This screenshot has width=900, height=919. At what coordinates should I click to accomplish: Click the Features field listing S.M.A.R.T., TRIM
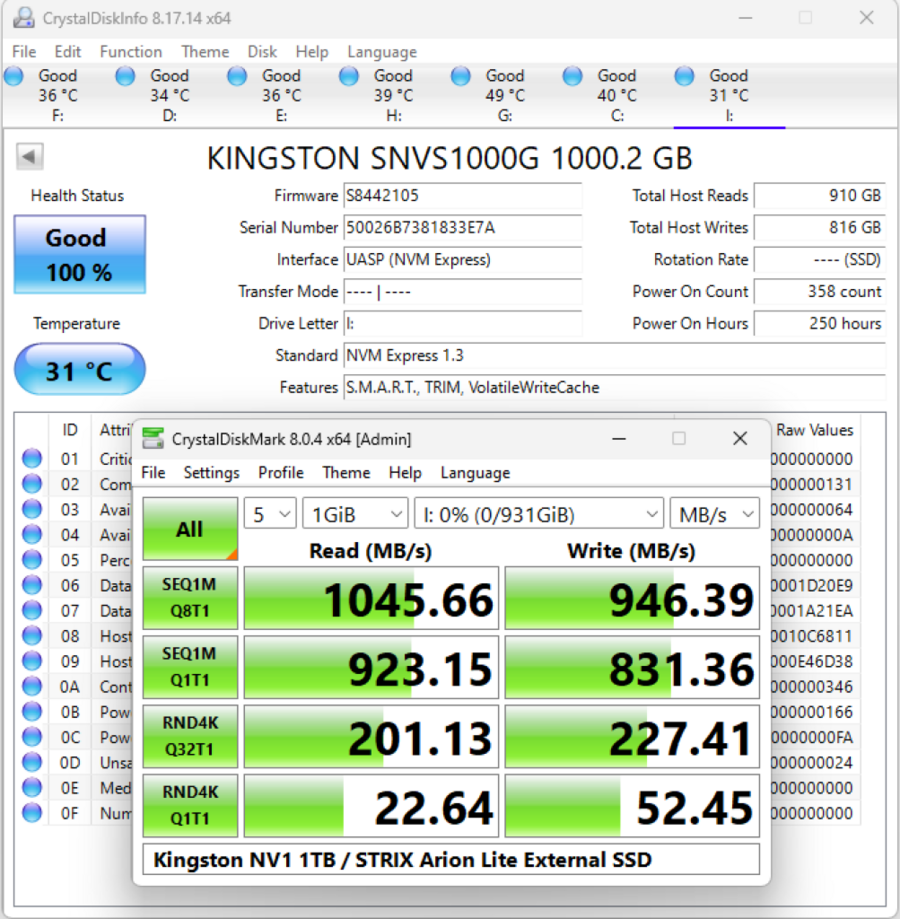[614, 387]
